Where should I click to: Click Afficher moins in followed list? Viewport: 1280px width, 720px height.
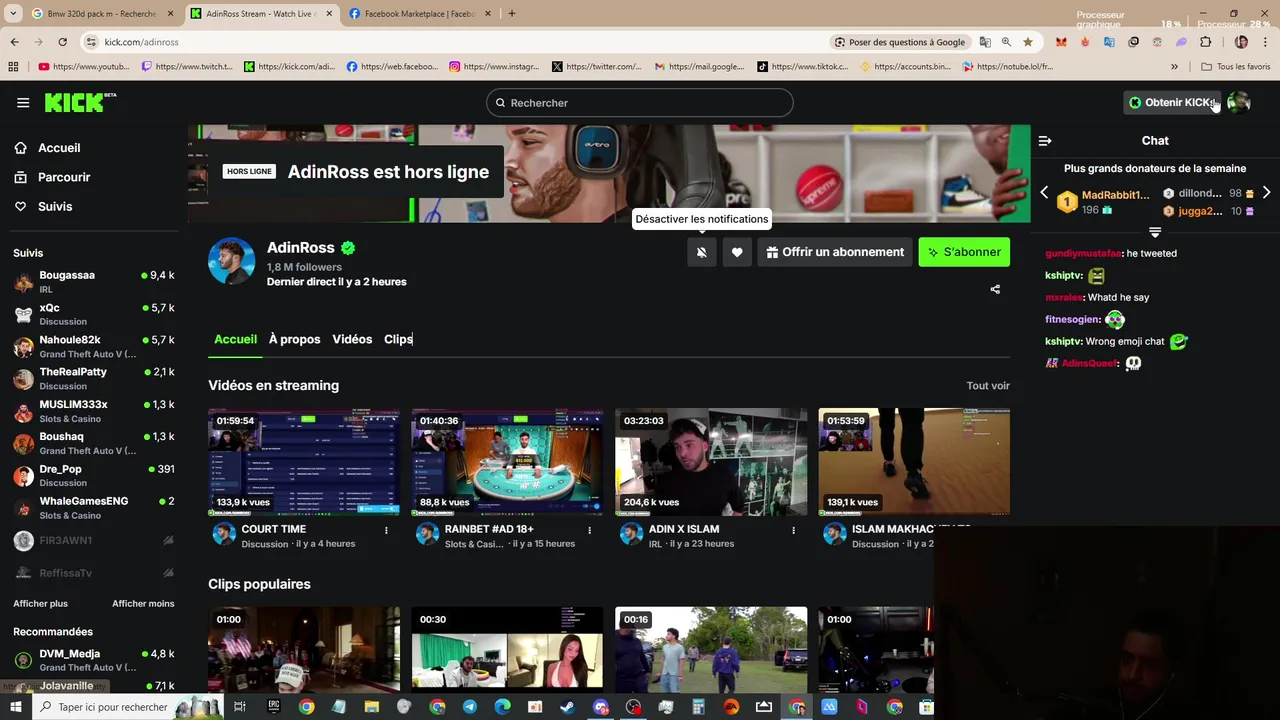click(143, 604)
